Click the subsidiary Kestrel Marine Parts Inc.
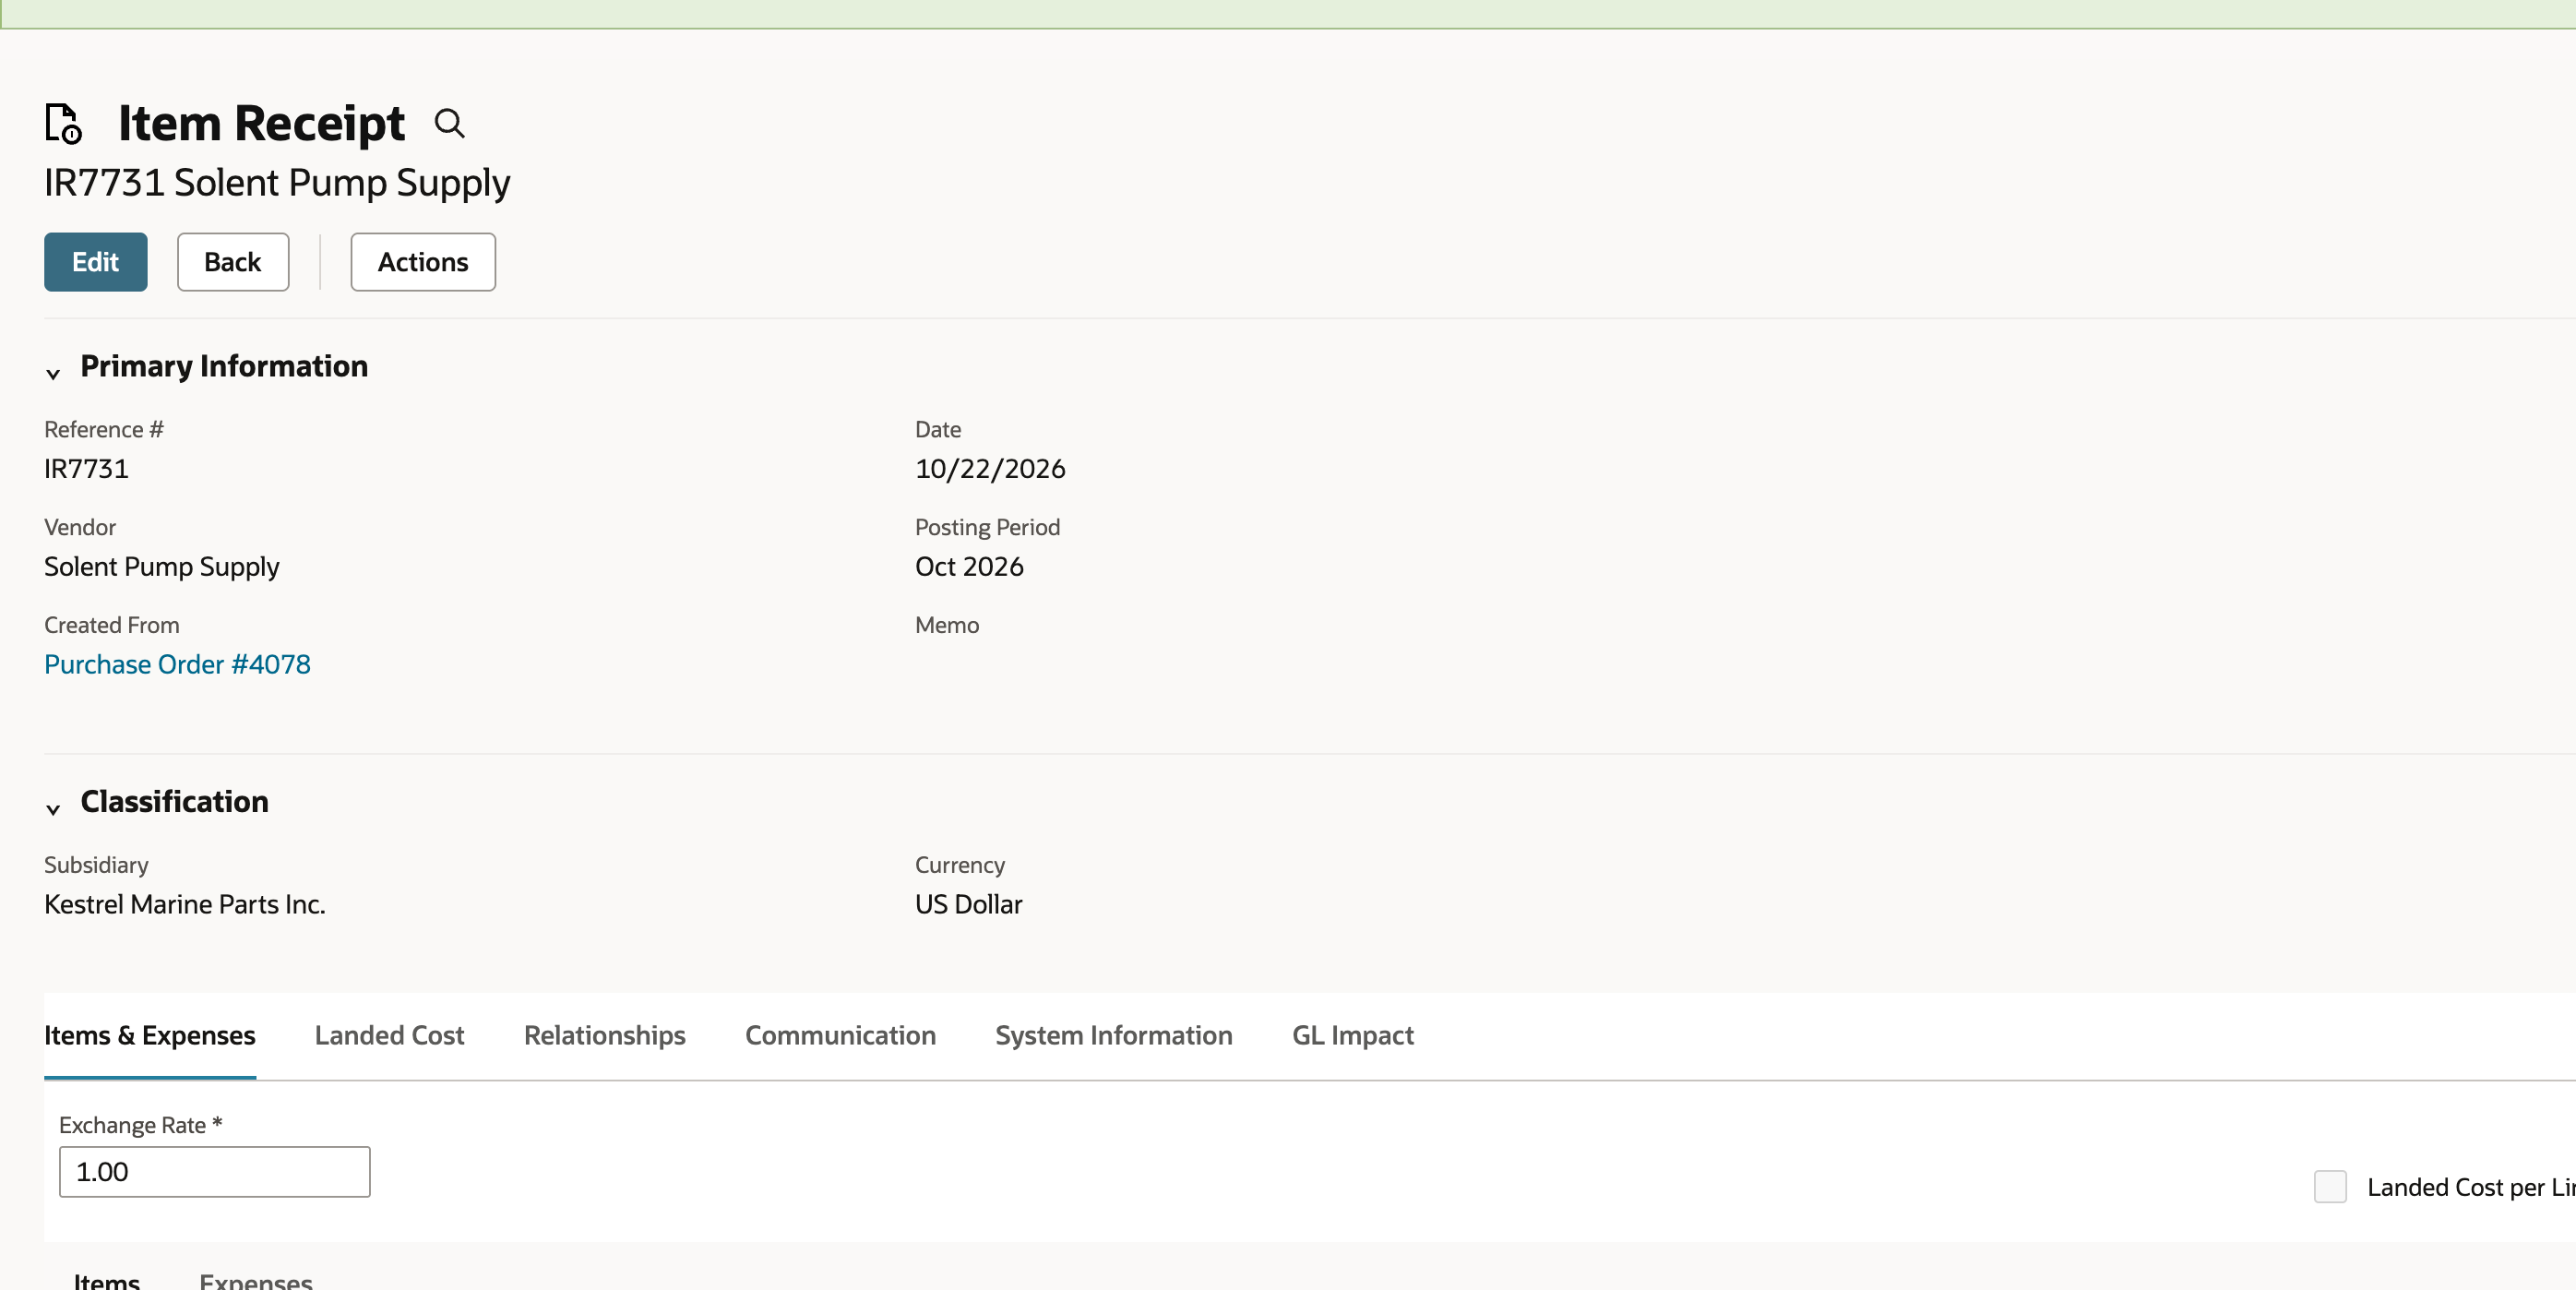2576x1290 pixels. pos(185,904)
